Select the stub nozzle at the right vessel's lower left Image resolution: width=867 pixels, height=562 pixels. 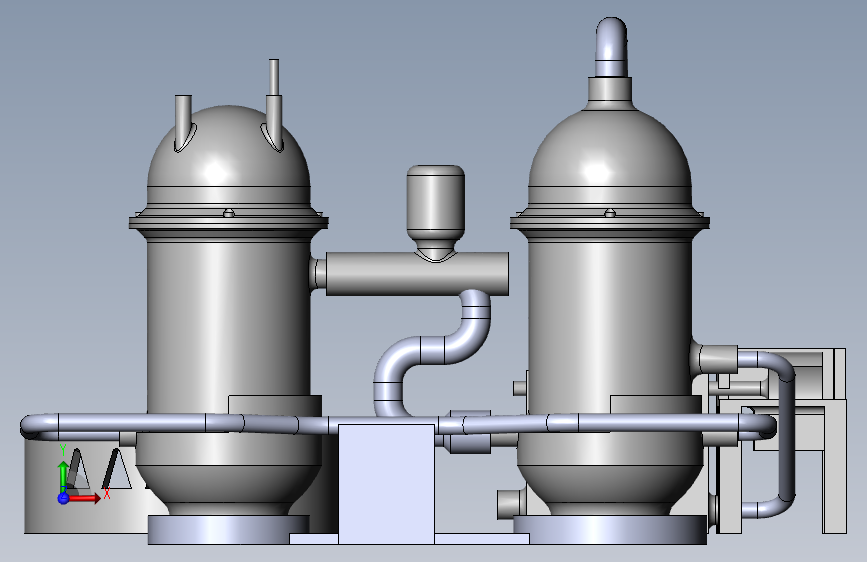[509, 504]
